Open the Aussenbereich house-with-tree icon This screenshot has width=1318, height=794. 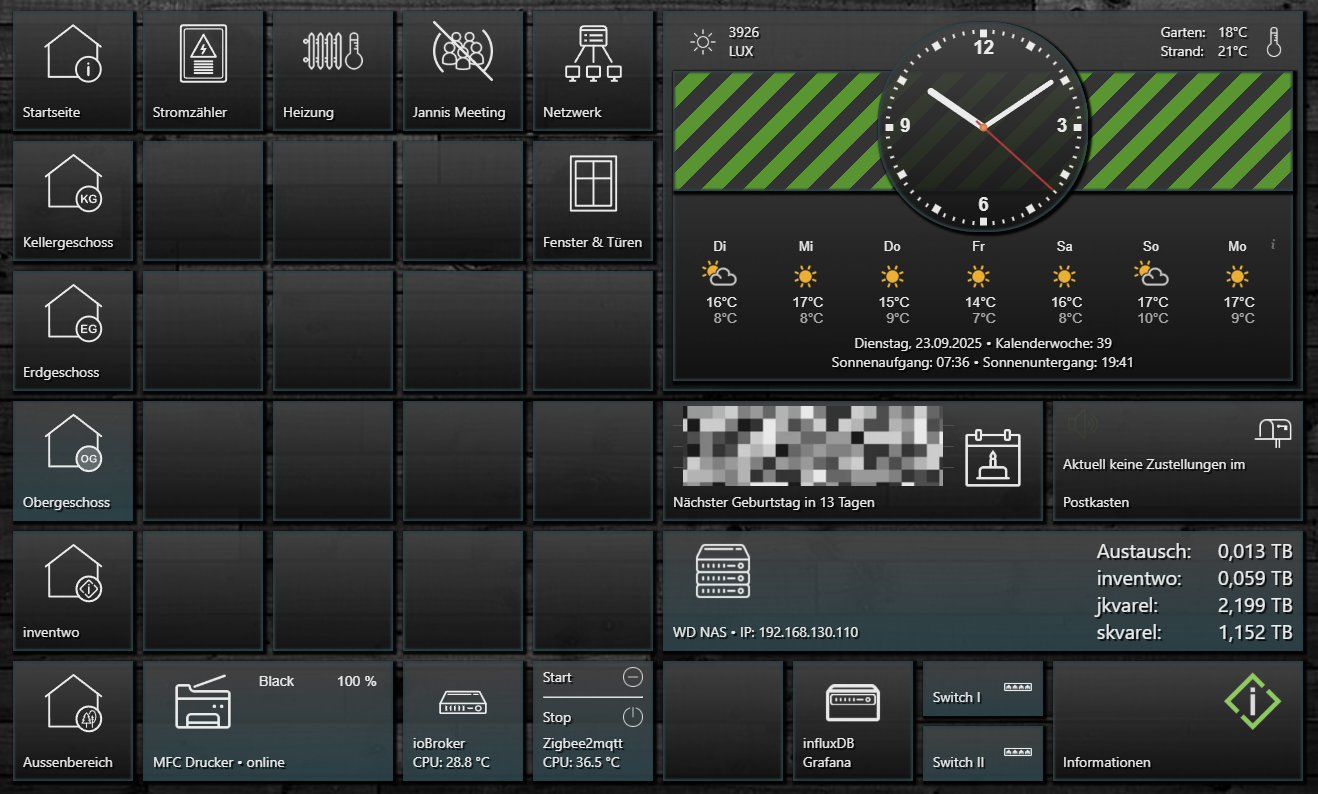[73, 702]
